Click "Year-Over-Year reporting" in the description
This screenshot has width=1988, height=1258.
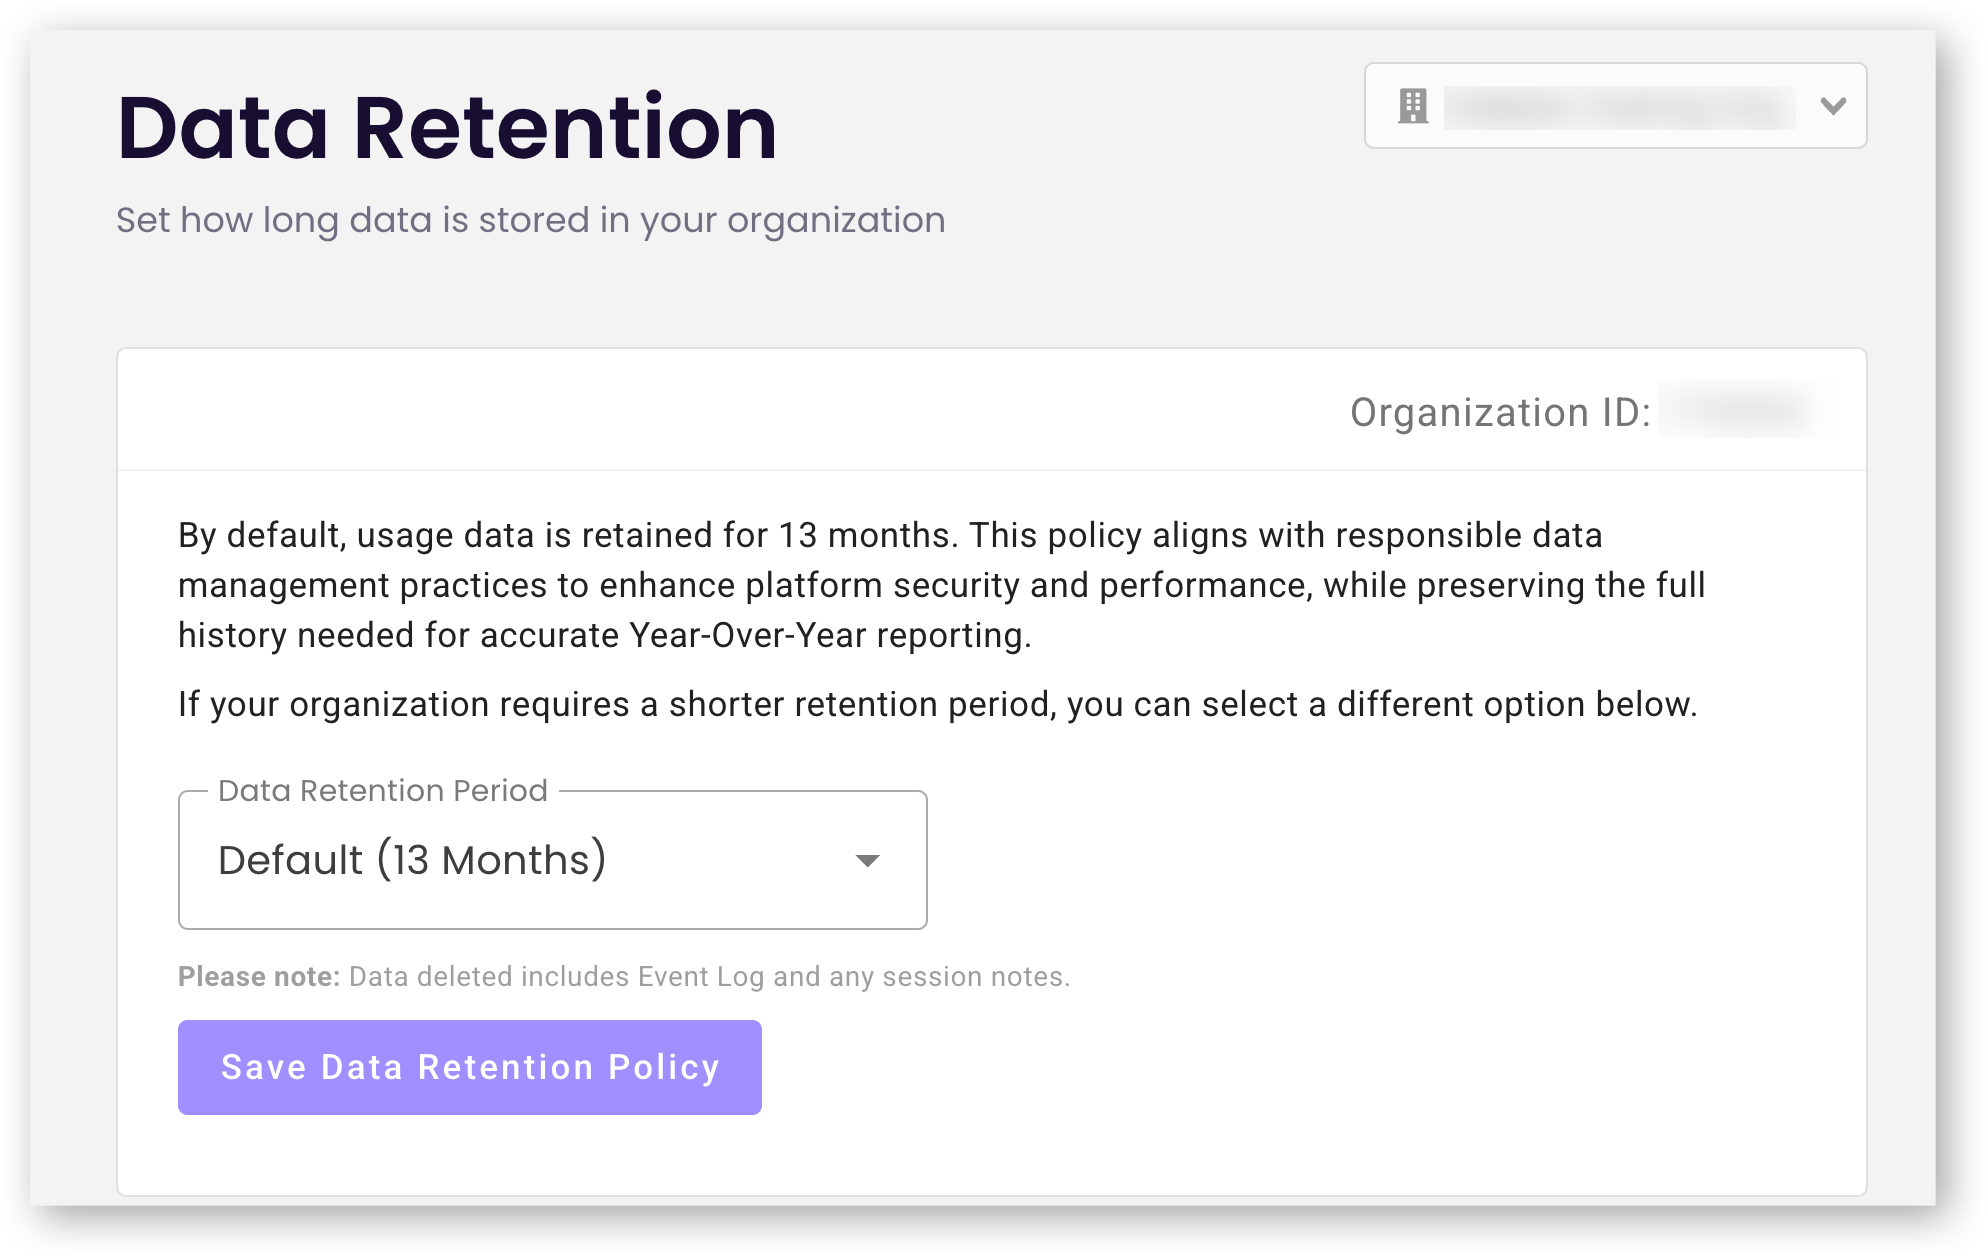828,636
